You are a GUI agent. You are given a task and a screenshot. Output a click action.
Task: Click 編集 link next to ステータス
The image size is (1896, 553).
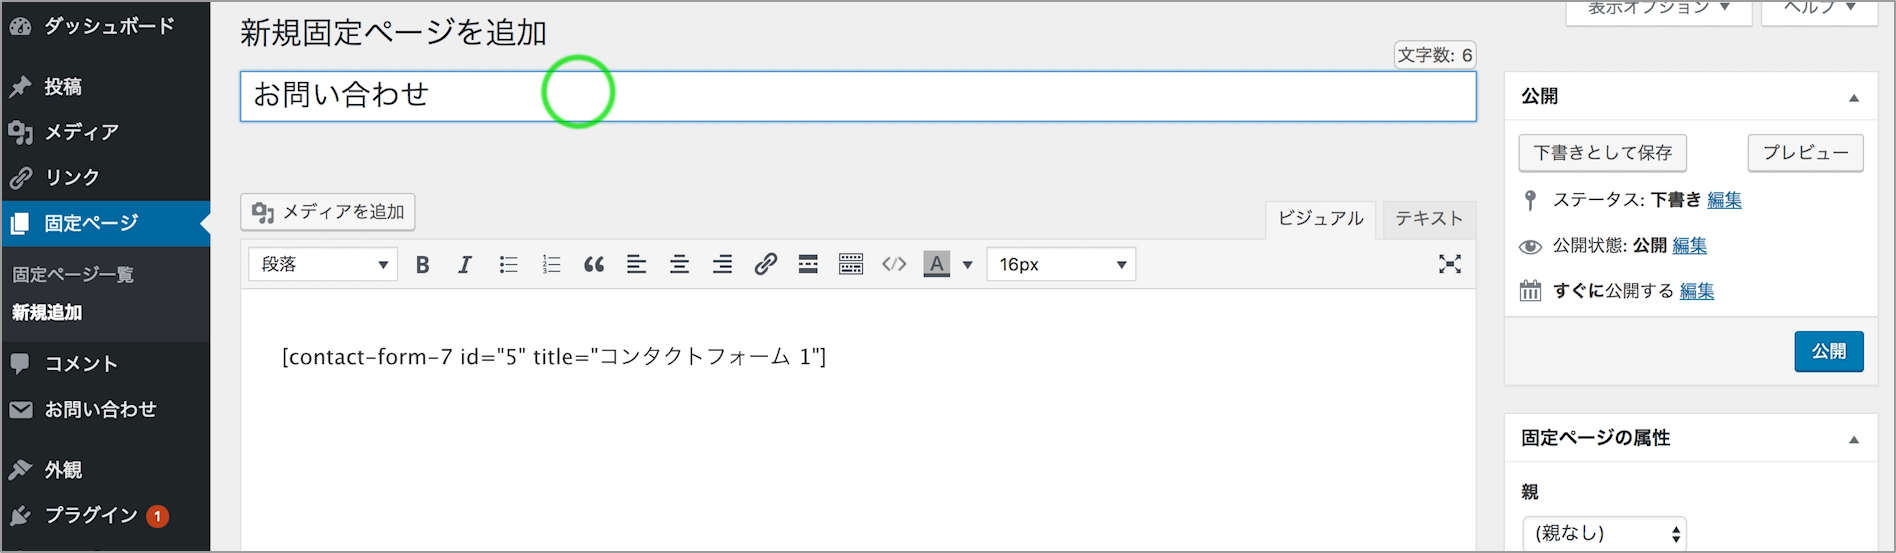pos(1724,200)
